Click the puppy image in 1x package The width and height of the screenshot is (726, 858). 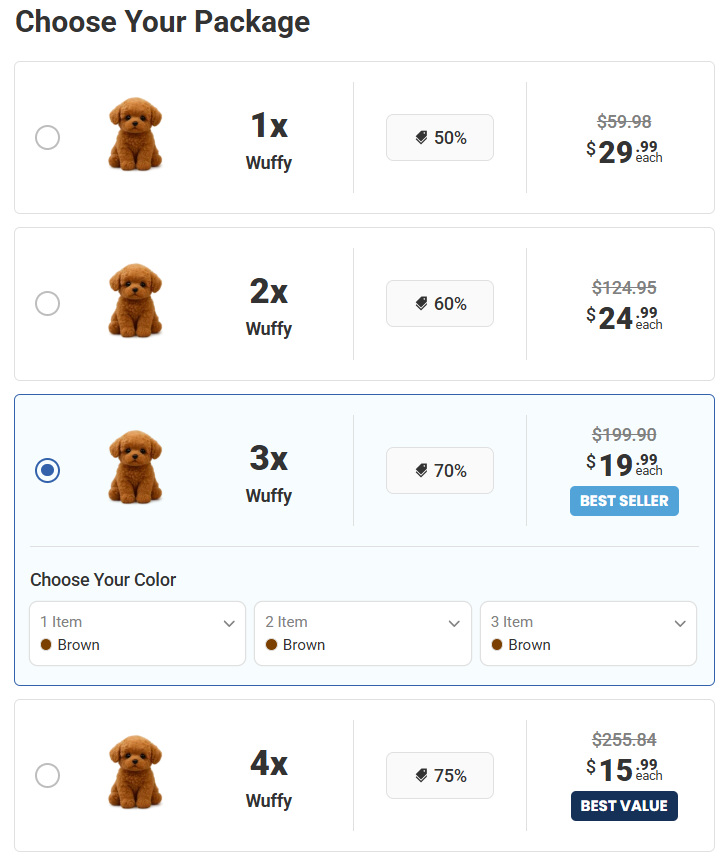point(135,134)
